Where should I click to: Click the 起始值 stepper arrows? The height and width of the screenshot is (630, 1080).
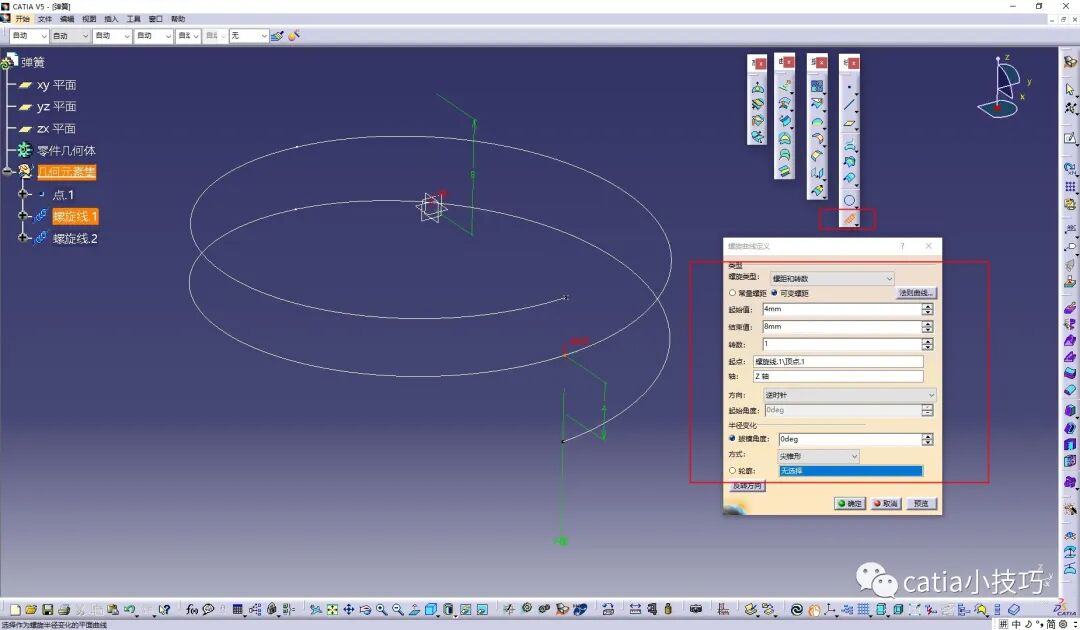[x=928, y=309]
